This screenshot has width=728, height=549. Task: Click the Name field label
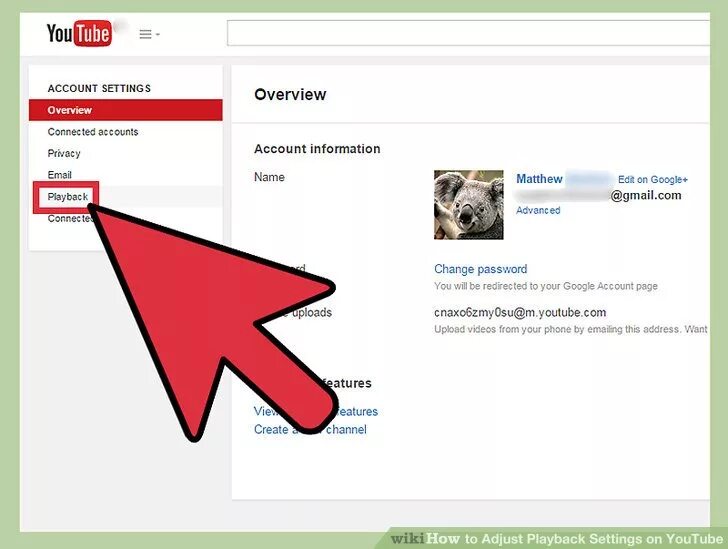point(269,177)
